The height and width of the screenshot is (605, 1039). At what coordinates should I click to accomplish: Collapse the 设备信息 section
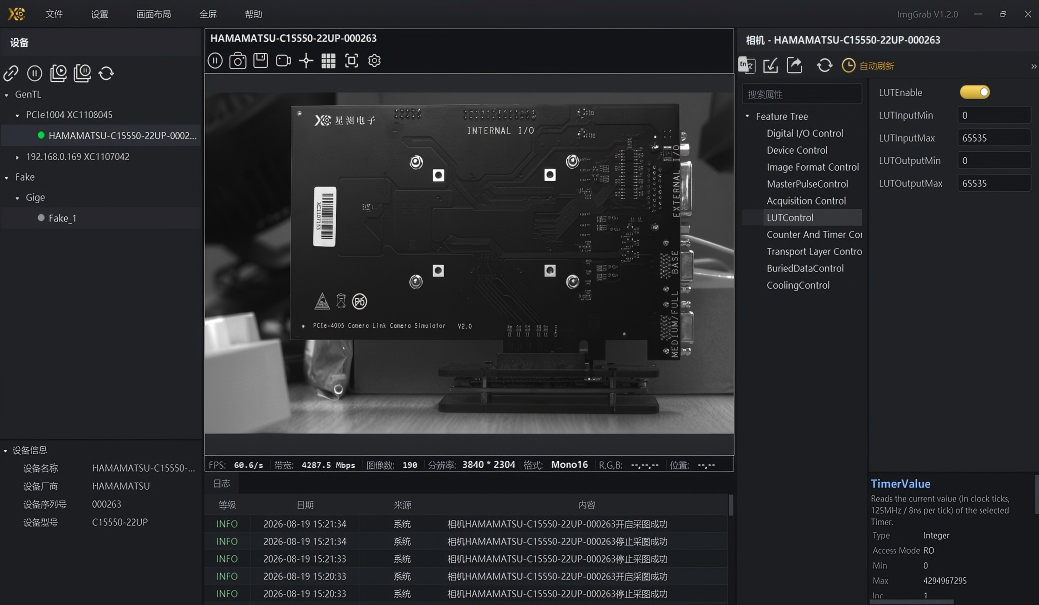6,451
